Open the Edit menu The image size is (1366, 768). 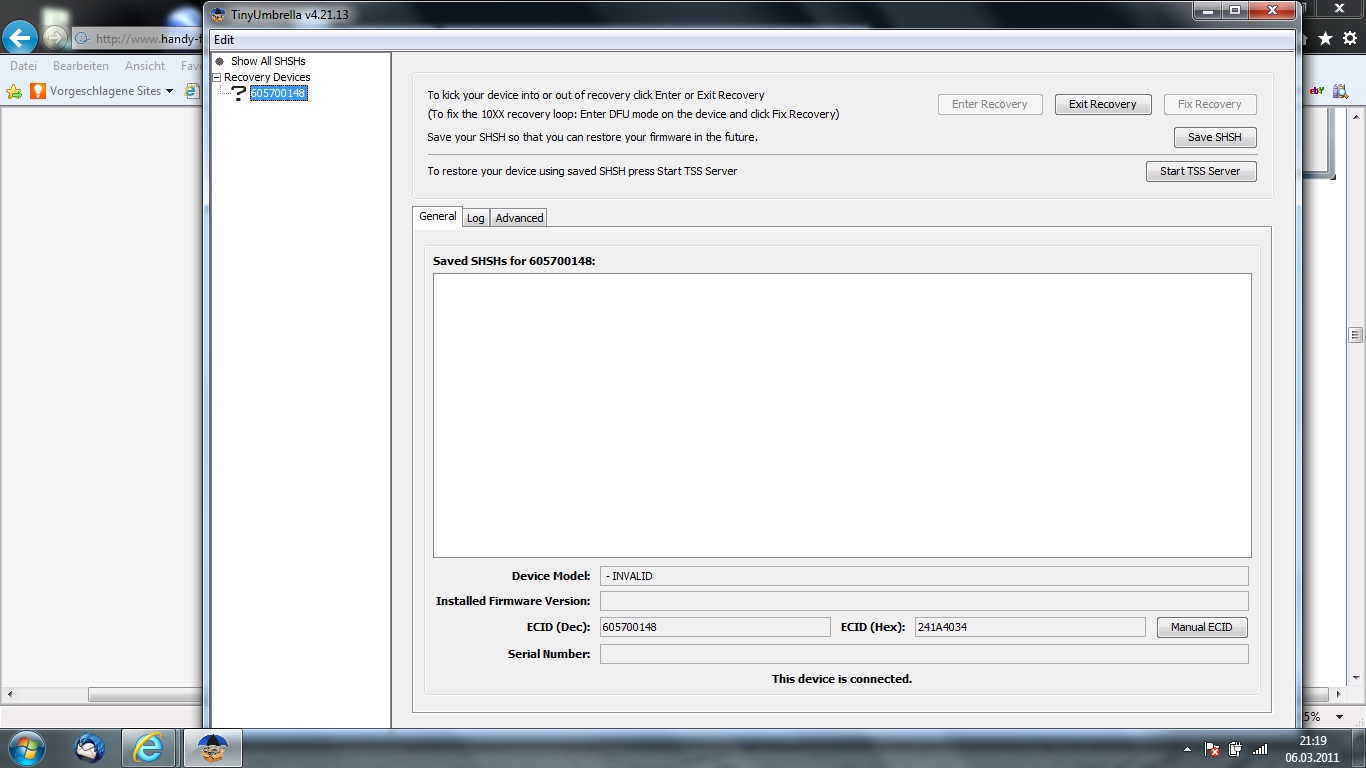point(224,40)
